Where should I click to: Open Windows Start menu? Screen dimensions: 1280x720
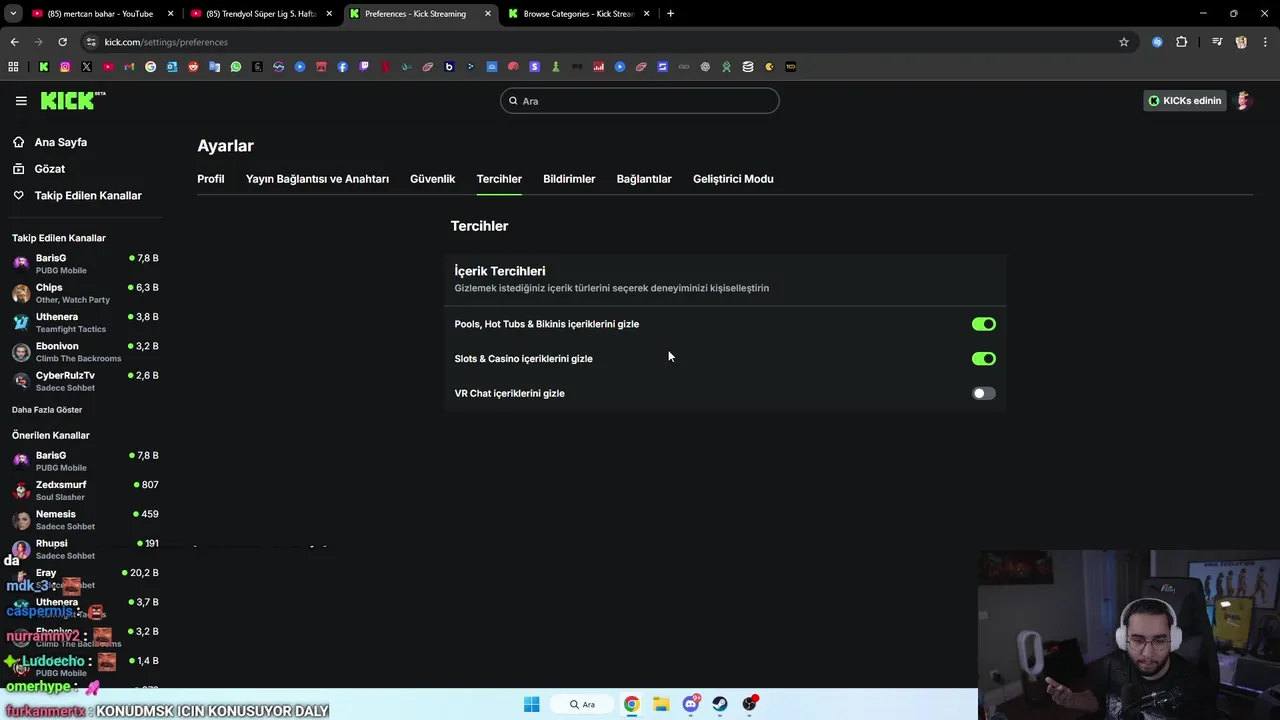click(x=532, y=704)
